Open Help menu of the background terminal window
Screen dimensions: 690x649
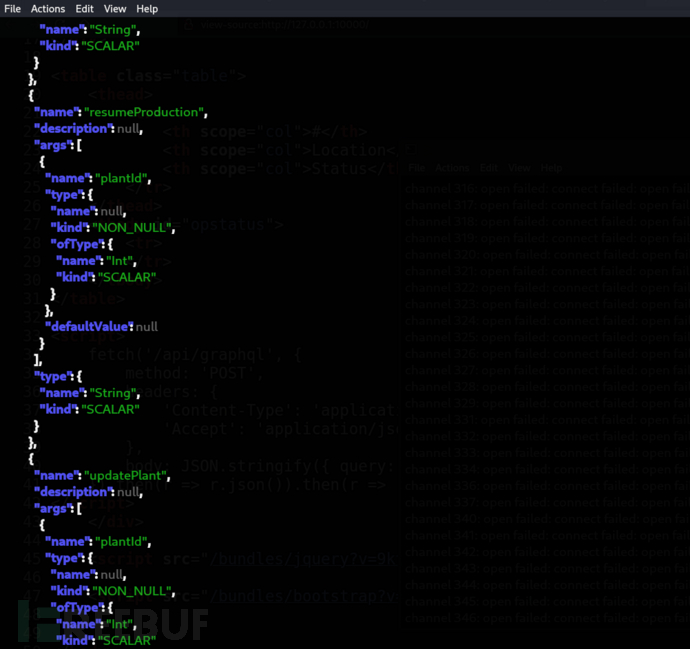pyautogui.click(x=551, y=168)
